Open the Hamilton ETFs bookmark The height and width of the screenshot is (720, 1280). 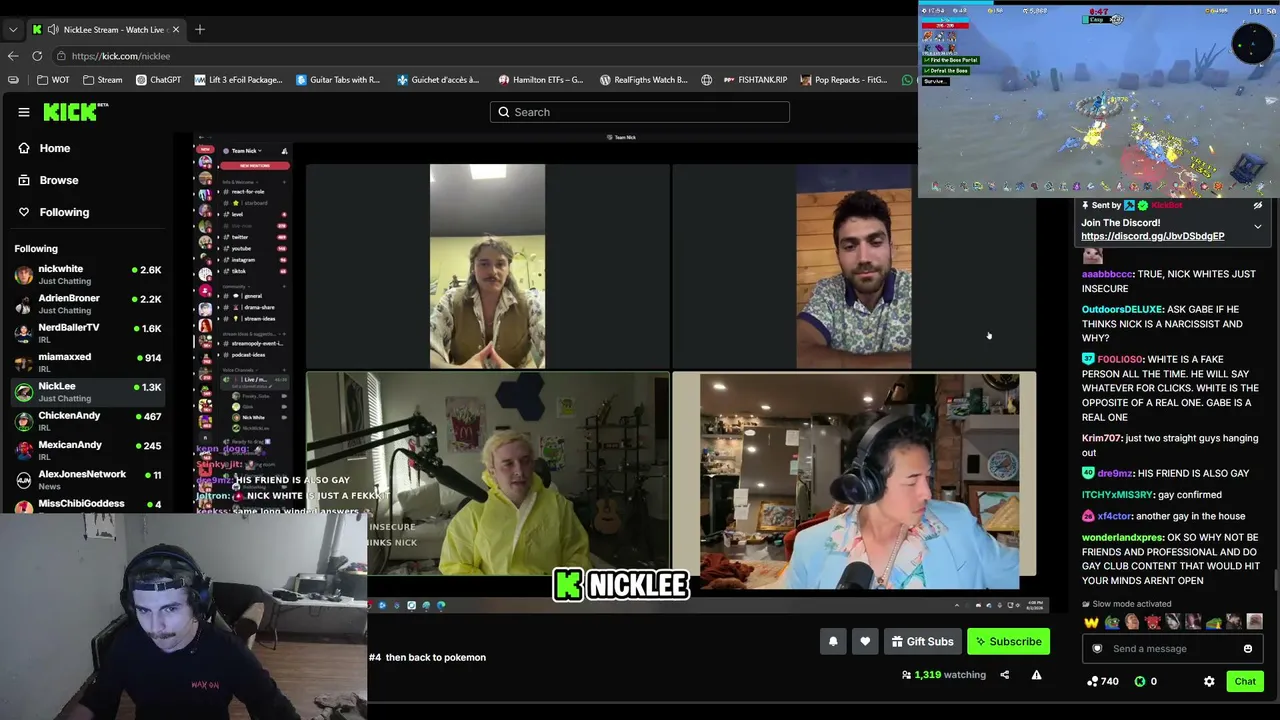coord(540,80)
